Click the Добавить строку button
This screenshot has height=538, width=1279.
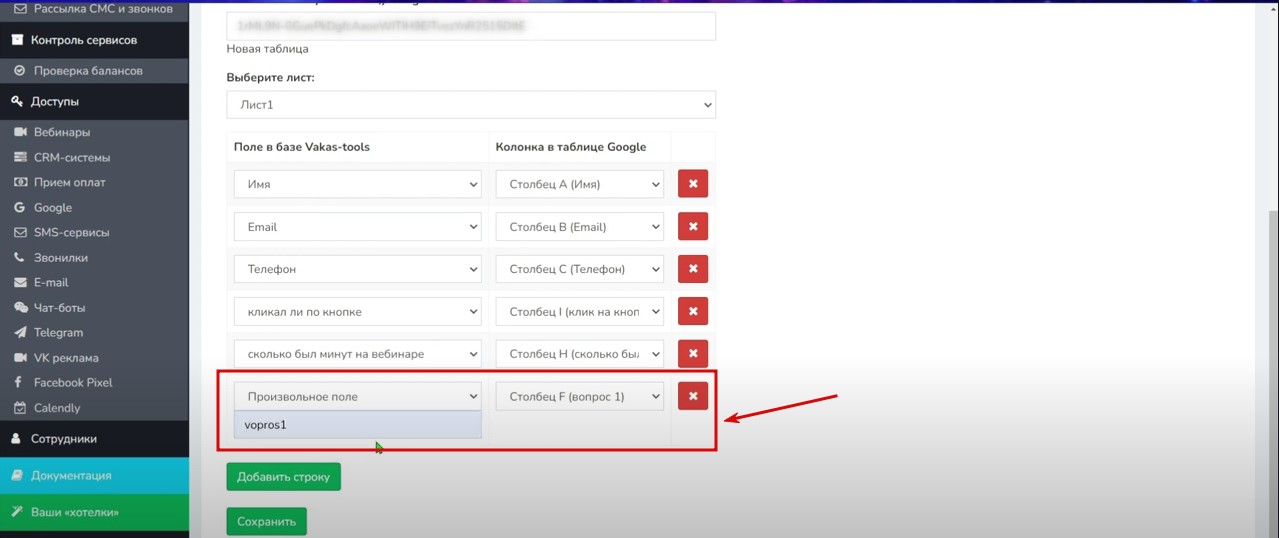283,477
